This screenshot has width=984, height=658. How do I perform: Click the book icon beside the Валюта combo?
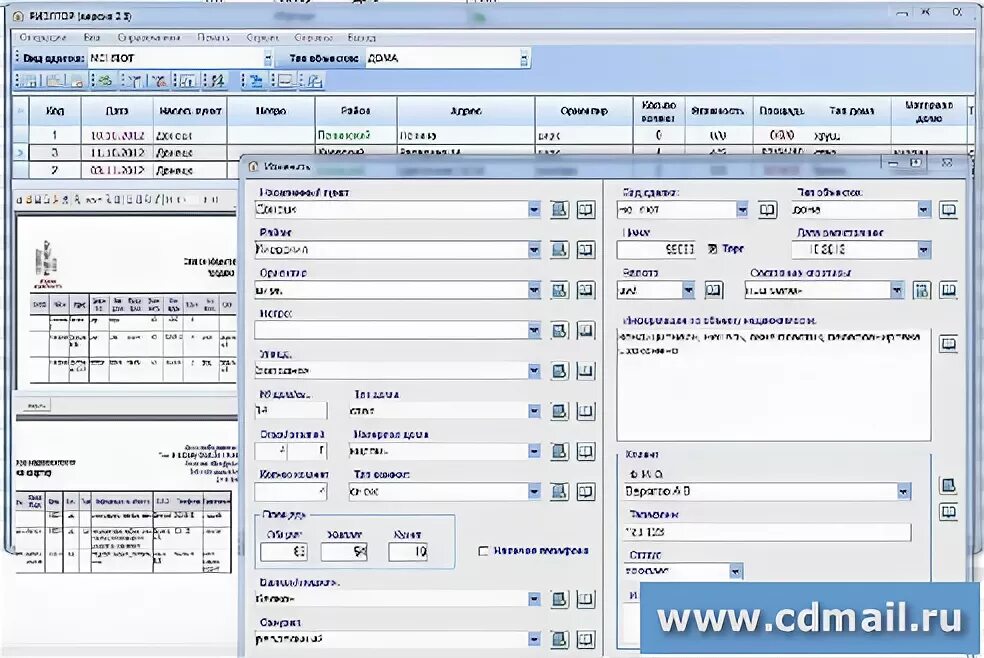[714, 290]
